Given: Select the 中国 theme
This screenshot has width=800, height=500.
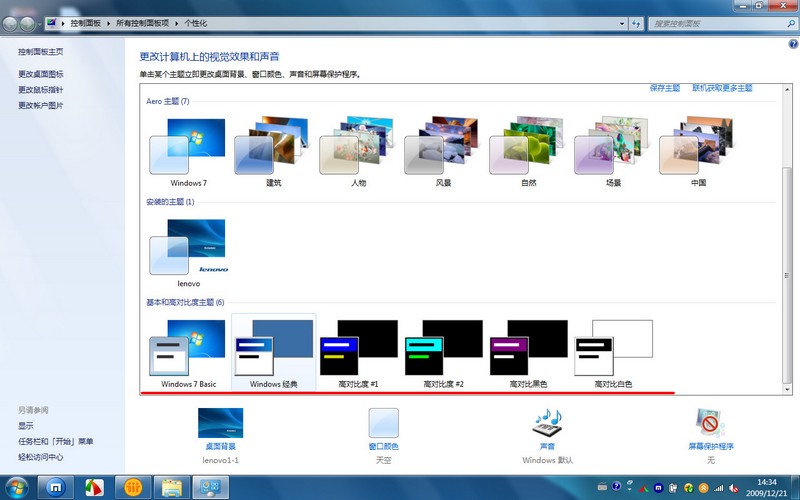Looking at the screenshot, I should 698,152.
